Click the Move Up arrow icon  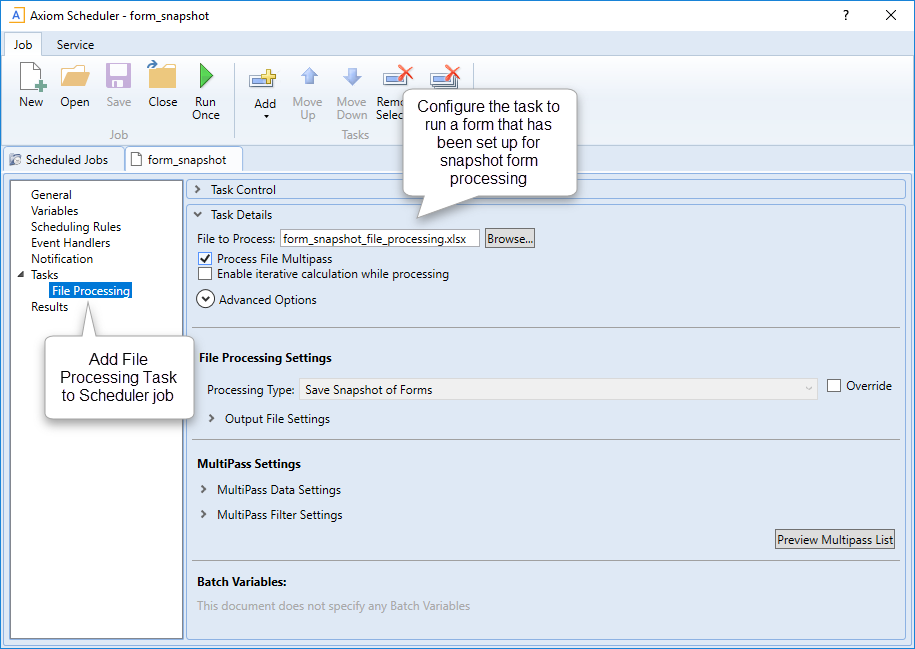(x=308, y=78)
